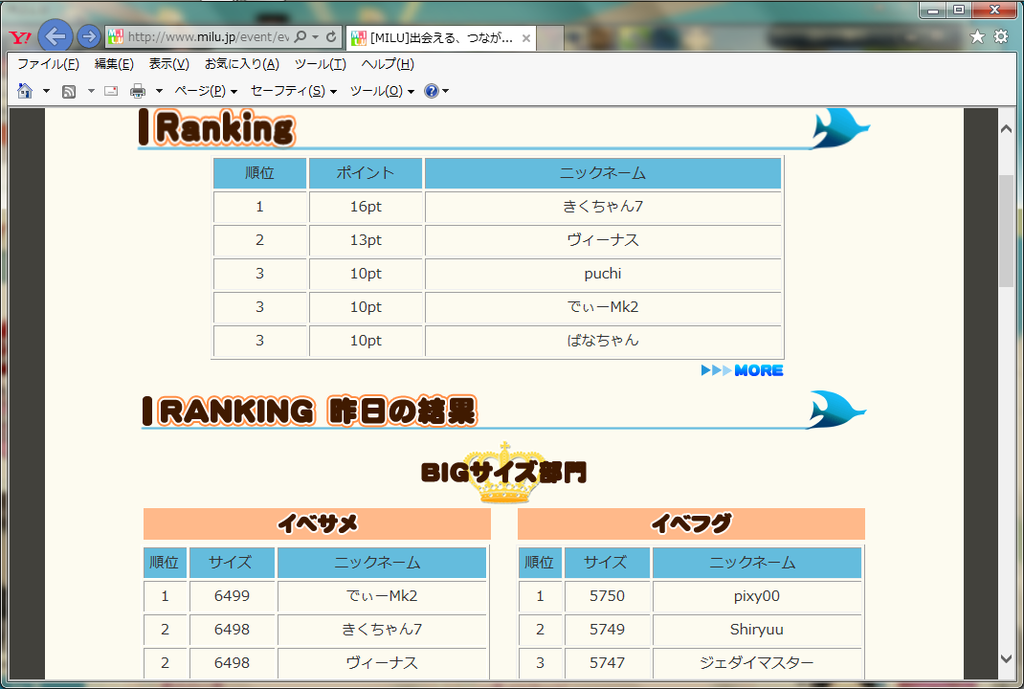Click the MORE link below the ranking table

tap(743, 371)
